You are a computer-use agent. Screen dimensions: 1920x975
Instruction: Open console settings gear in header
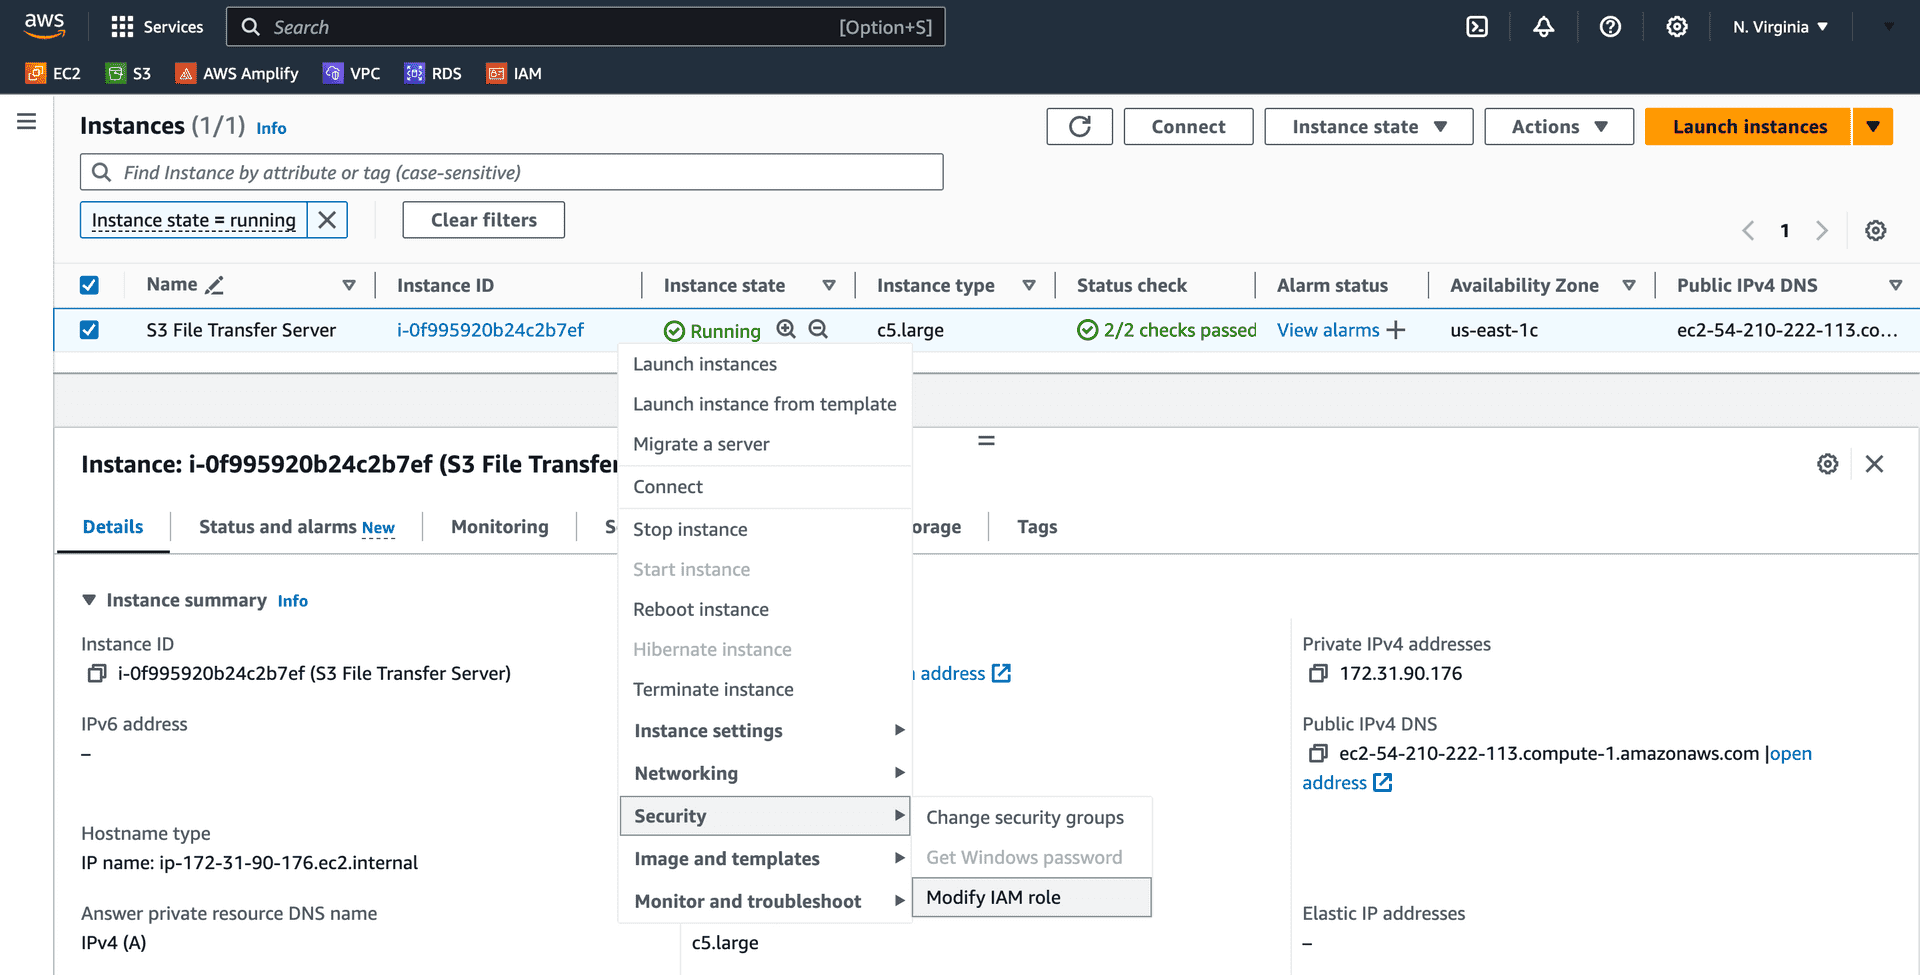(x=1677, y=27)
